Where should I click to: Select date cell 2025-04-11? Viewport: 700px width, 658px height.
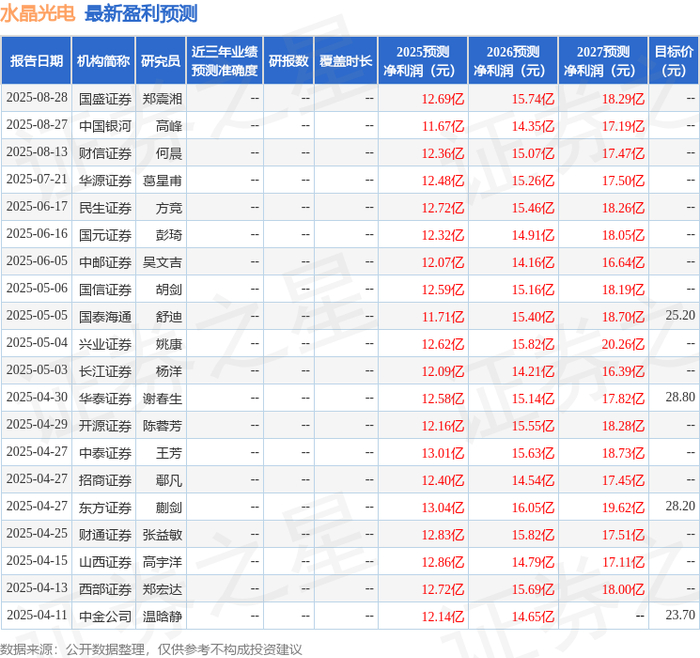tap(37, 615)
